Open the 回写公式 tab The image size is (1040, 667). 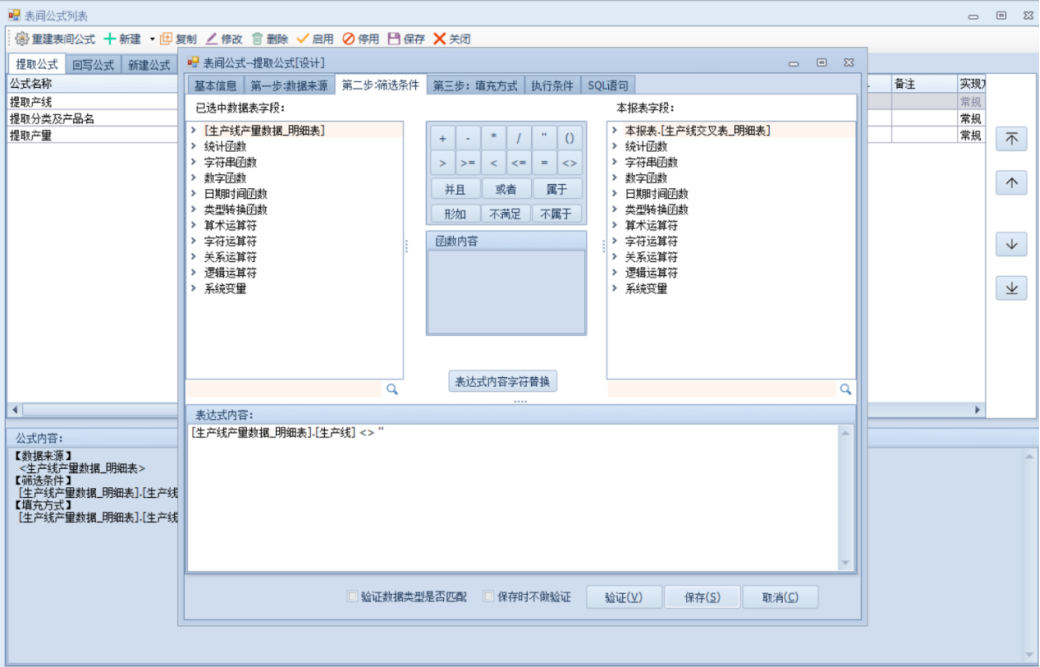(93, 65)
